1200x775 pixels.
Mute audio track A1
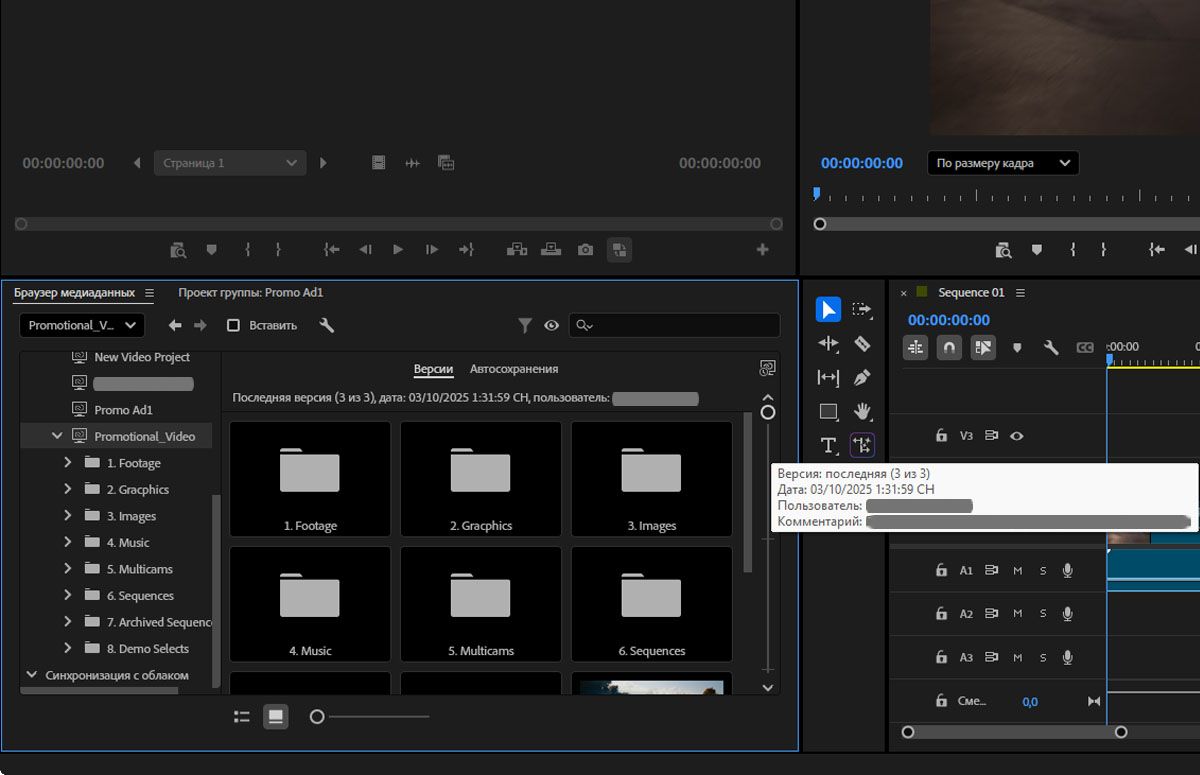1017,571
